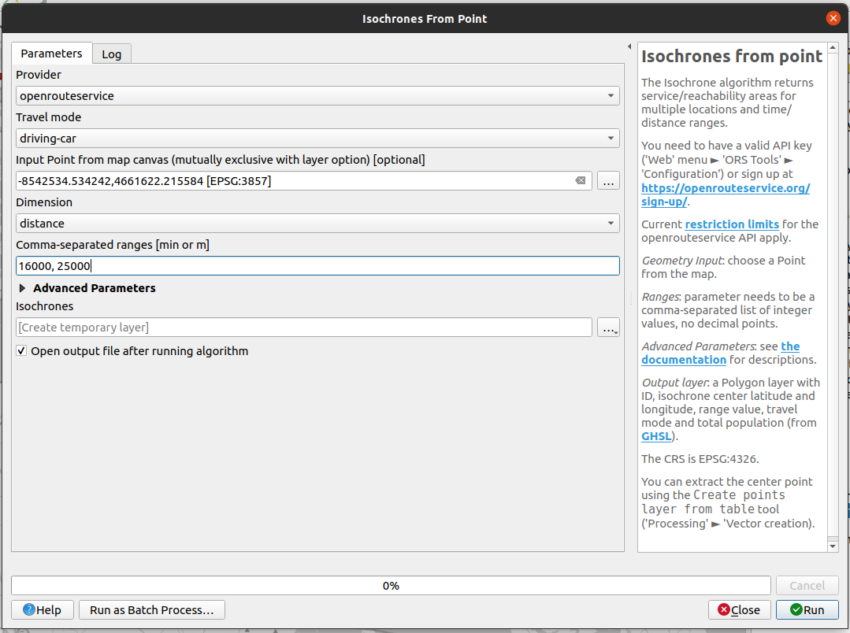Screen dimensions: 850x633
Task: Click Run as Batch Process button
Action: (152, 610)
